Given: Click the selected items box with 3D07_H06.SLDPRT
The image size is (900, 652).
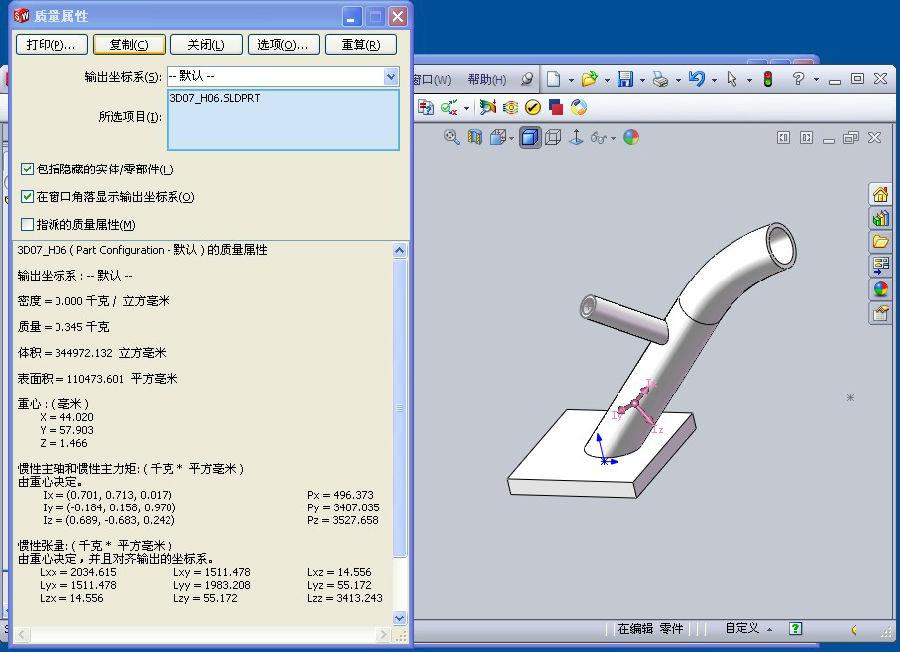Looking at the screenshot, I should click(283, 120).
